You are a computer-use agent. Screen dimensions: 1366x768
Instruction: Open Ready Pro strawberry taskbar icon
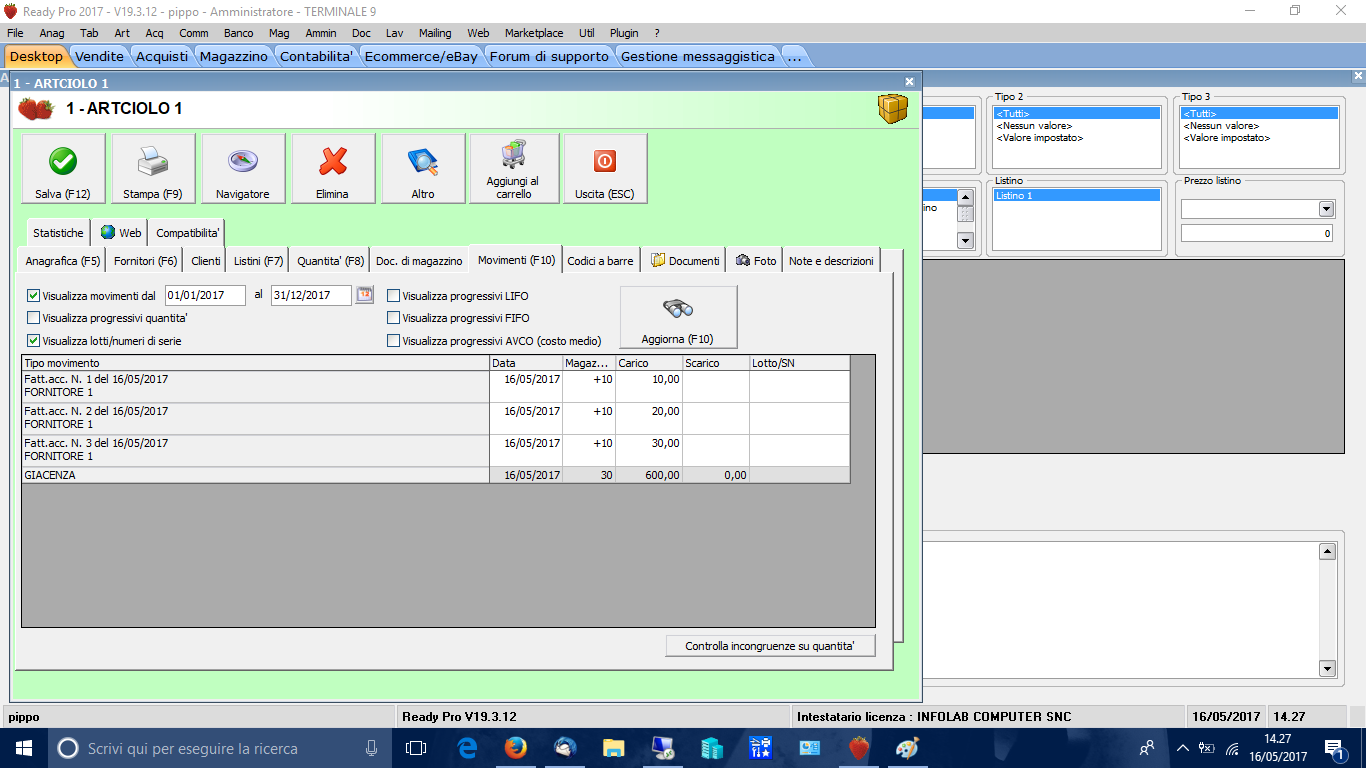tap(859, 748)
